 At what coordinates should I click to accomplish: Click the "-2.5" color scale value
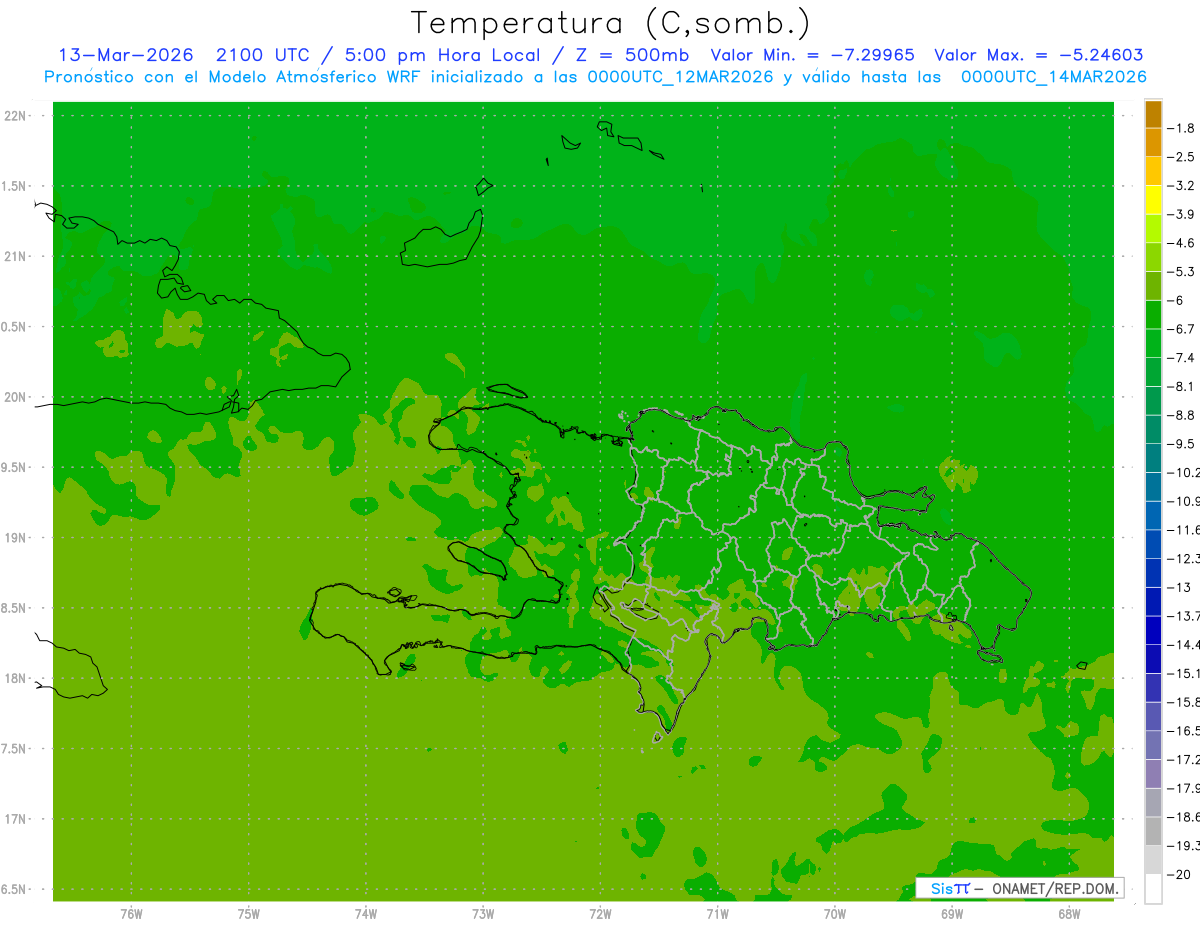tap(1181, 157)
